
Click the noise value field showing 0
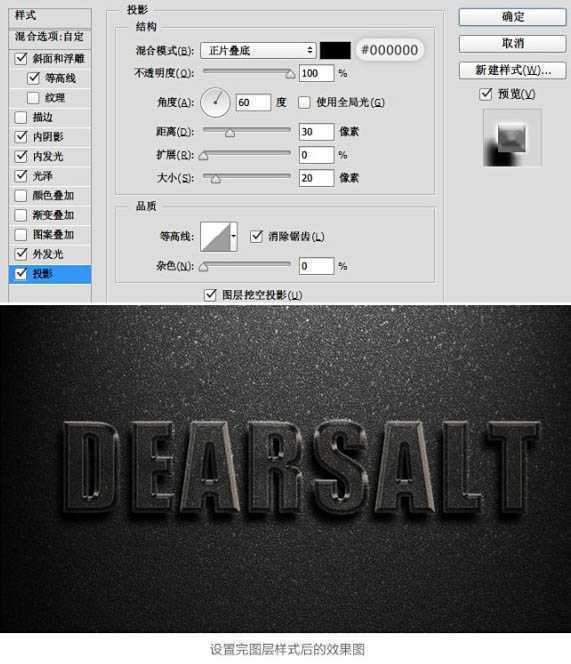tap(316, 266)
